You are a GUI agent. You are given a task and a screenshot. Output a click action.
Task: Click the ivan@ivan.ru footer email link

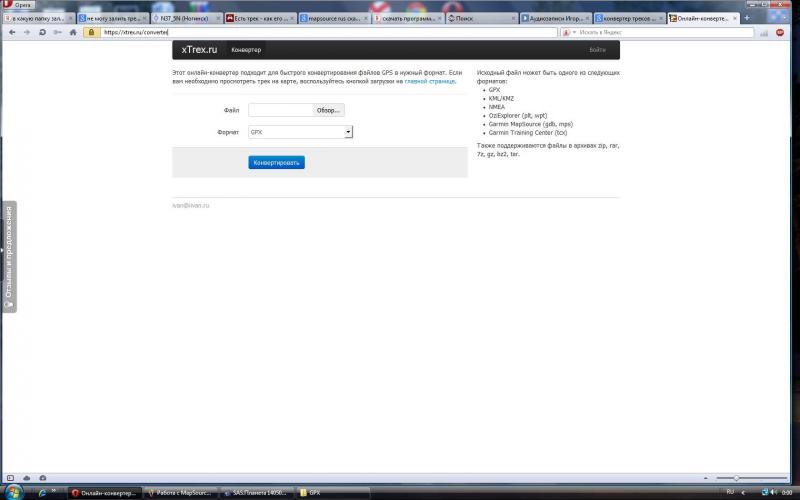click(191, 206)
